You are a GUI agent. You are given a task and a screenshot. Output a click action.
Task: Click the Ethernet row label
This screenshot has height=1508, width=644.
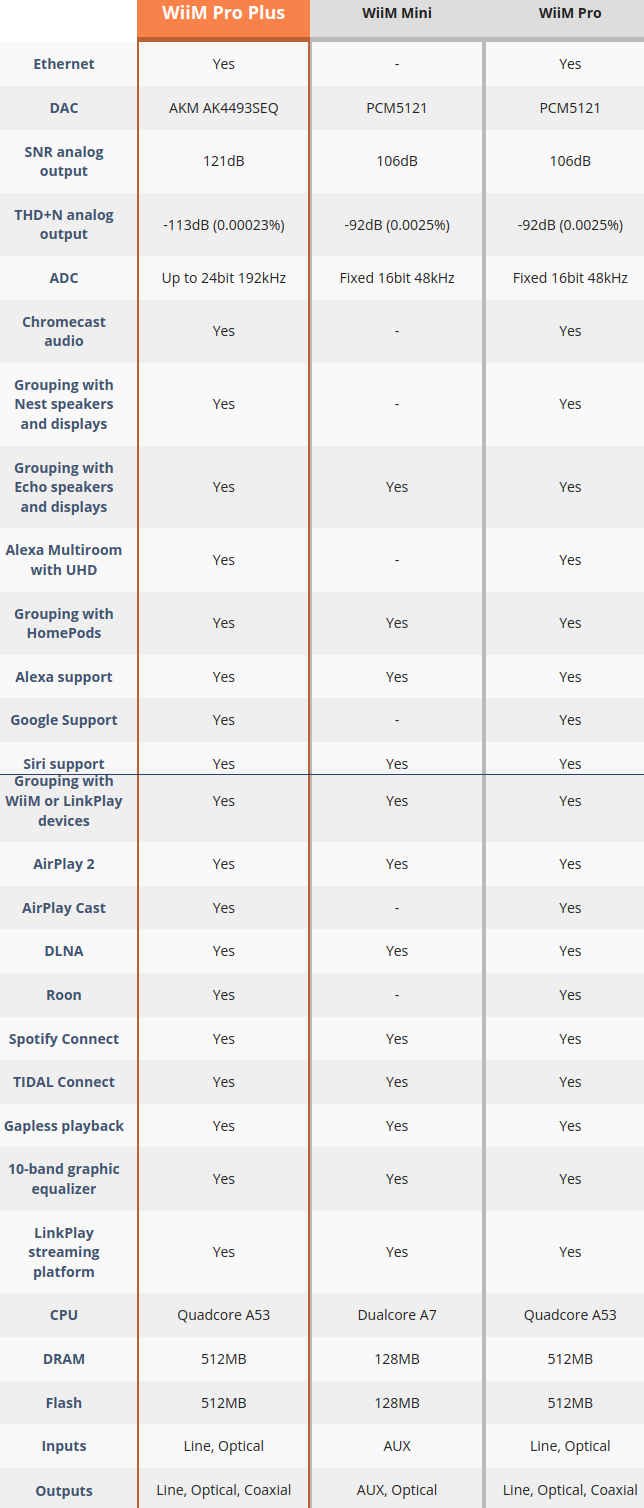coord(64,64)
